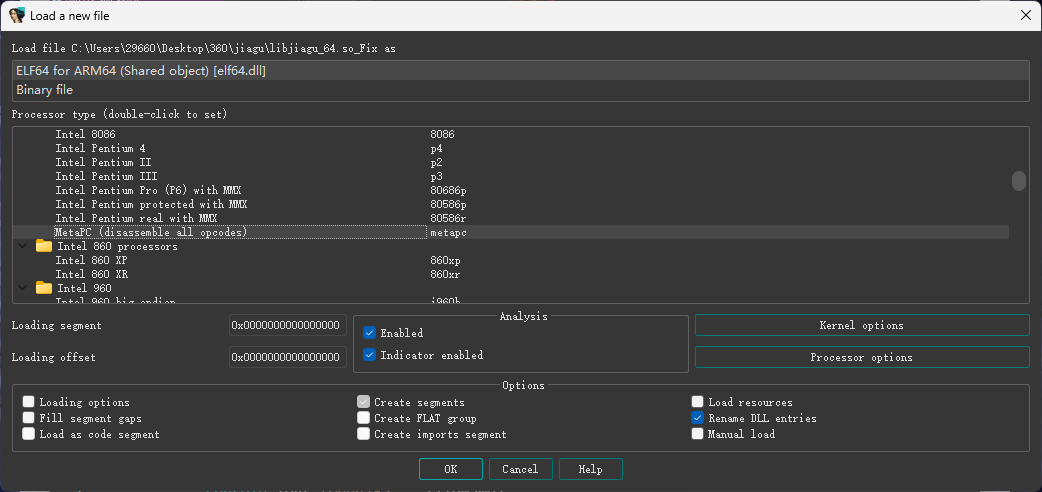This screenshot has width=1042, height=492.
Task: Check Fill segment gaps
Action: [x=29, y=418]
